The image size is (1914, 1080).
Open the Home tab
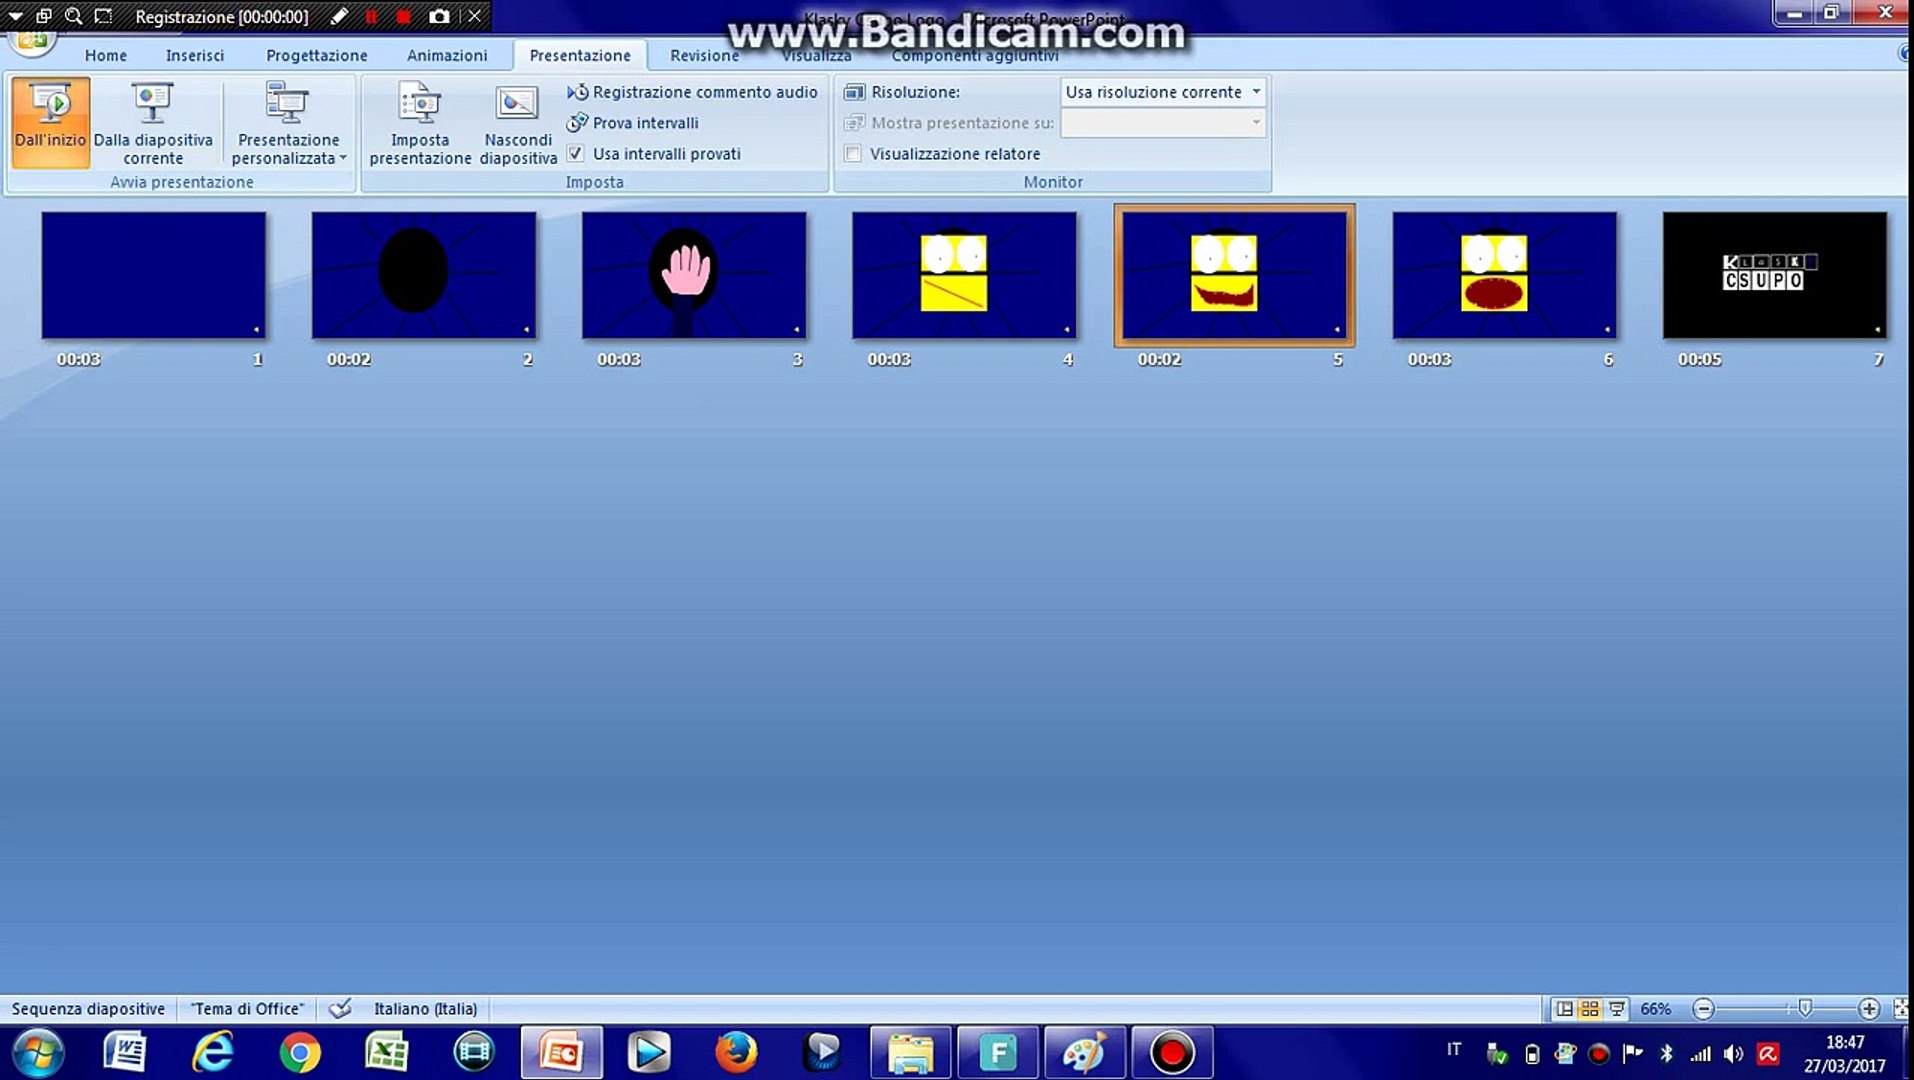point(106,56)
